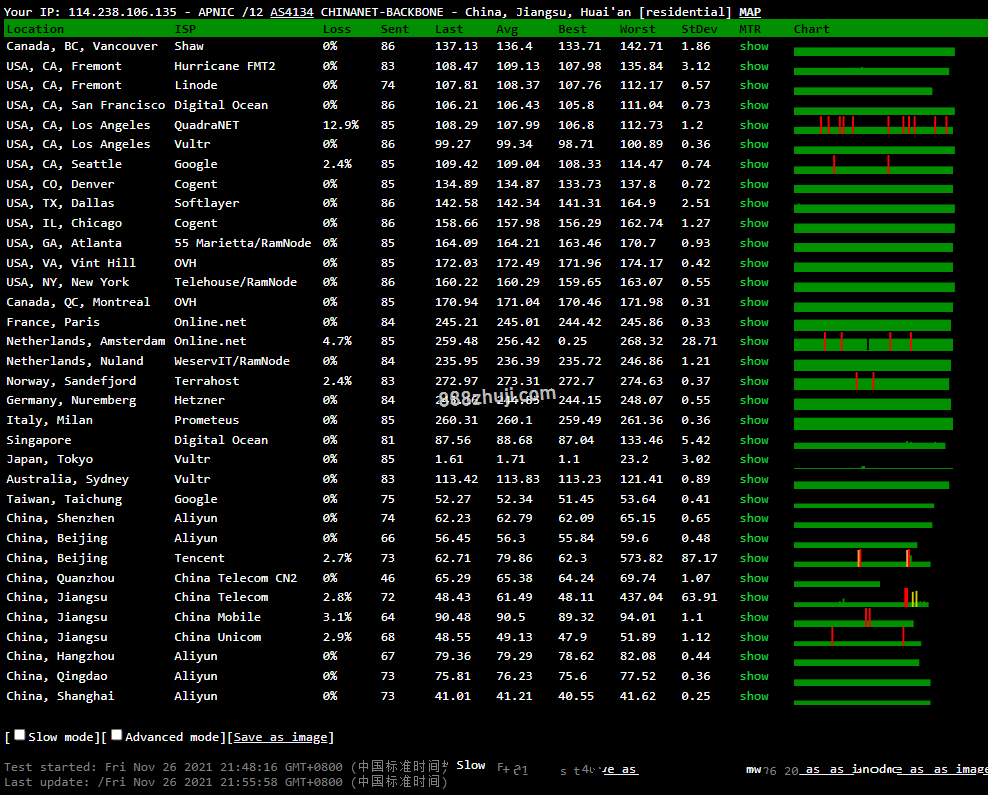
Task: Show MTR for Chicago Cogent row
Action: (x=754, y=224)
